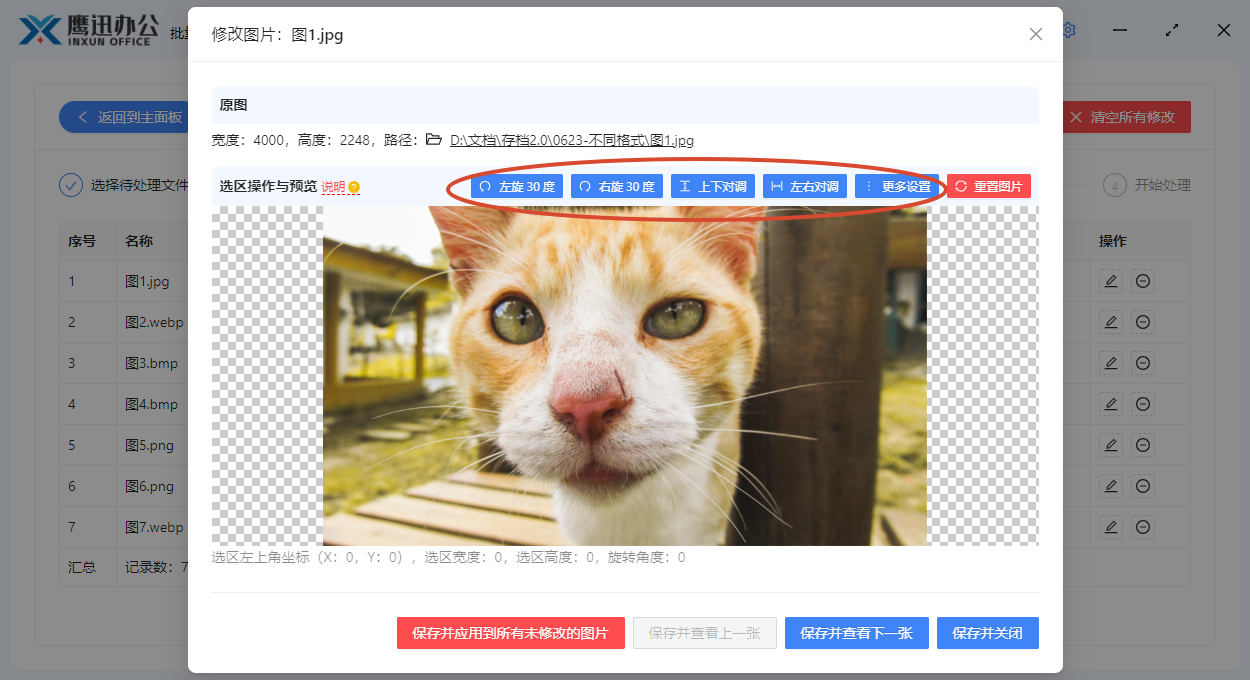Remove row 2 with minus icon
This screenshot has height=680, width=1250.
point(1143,322)
